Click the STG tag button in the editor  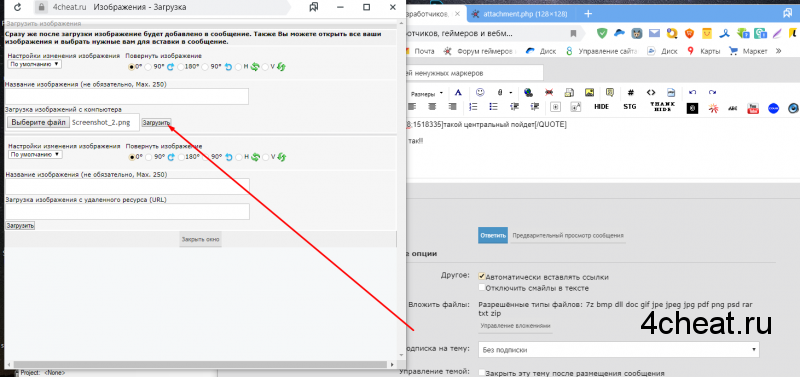[x=630, y=107]
